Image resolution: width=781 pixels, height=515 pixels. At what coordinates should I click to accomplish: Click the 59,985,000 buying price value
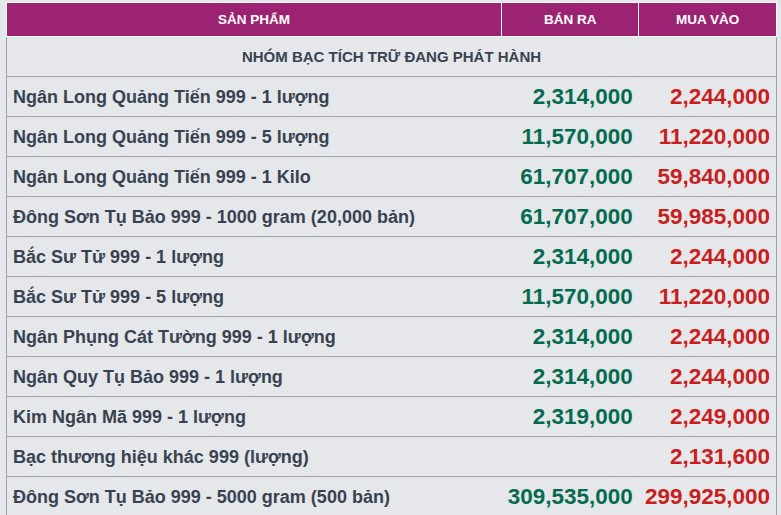click(713, 217)
